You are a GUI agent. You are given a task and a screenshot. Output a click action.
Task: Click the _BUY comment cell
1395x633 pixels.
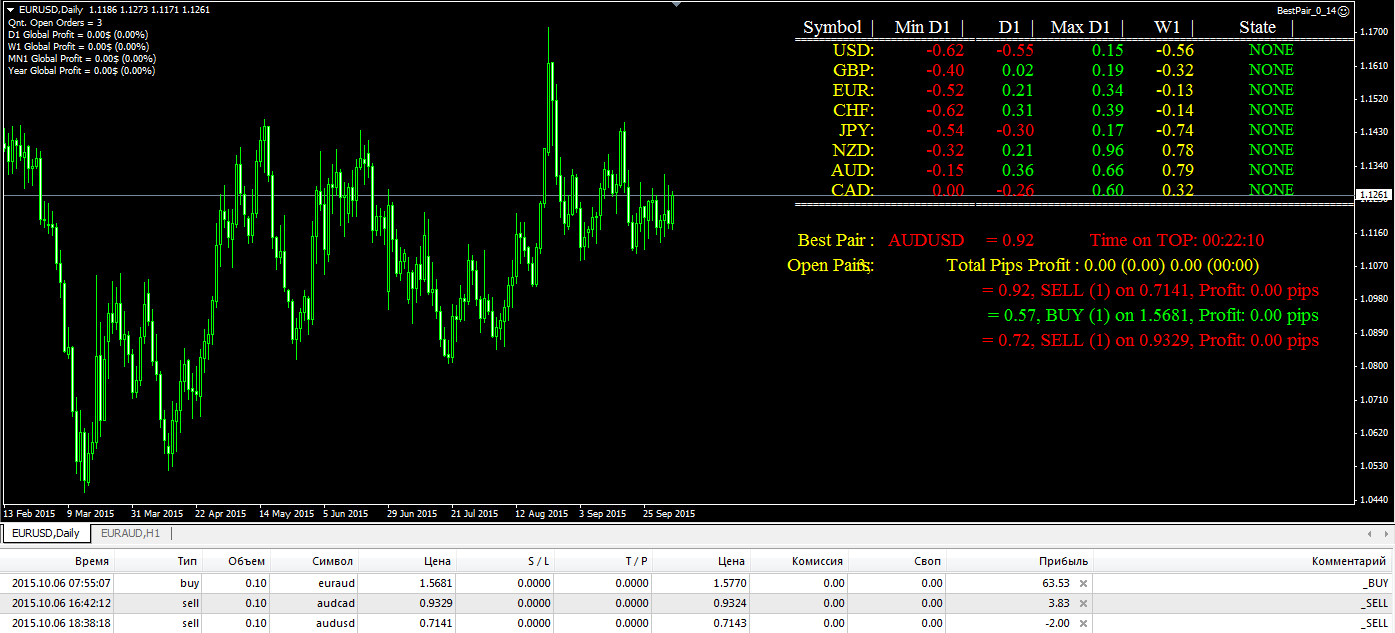pos(1376,583)
